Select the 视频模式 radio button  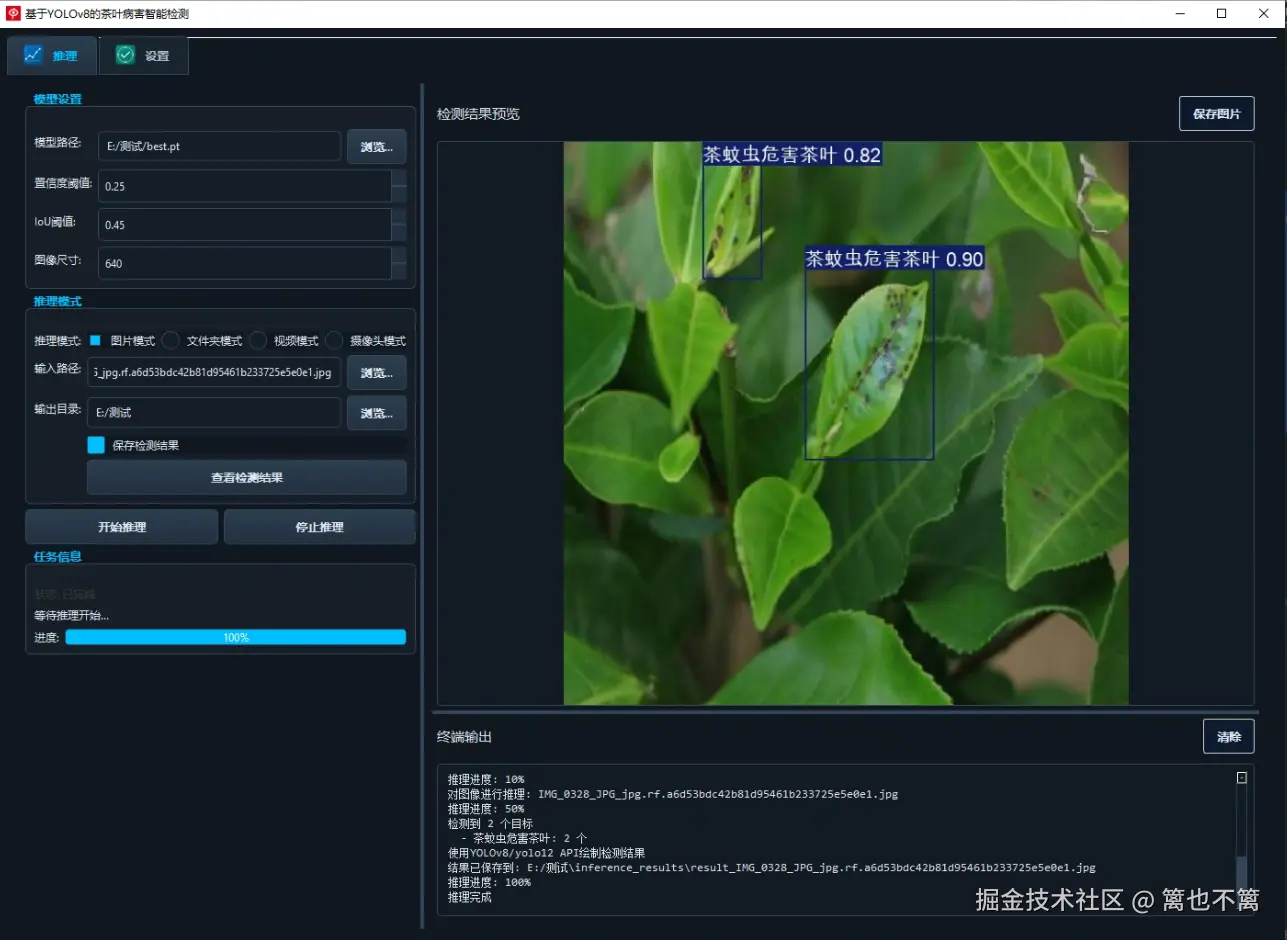(258, 340)
